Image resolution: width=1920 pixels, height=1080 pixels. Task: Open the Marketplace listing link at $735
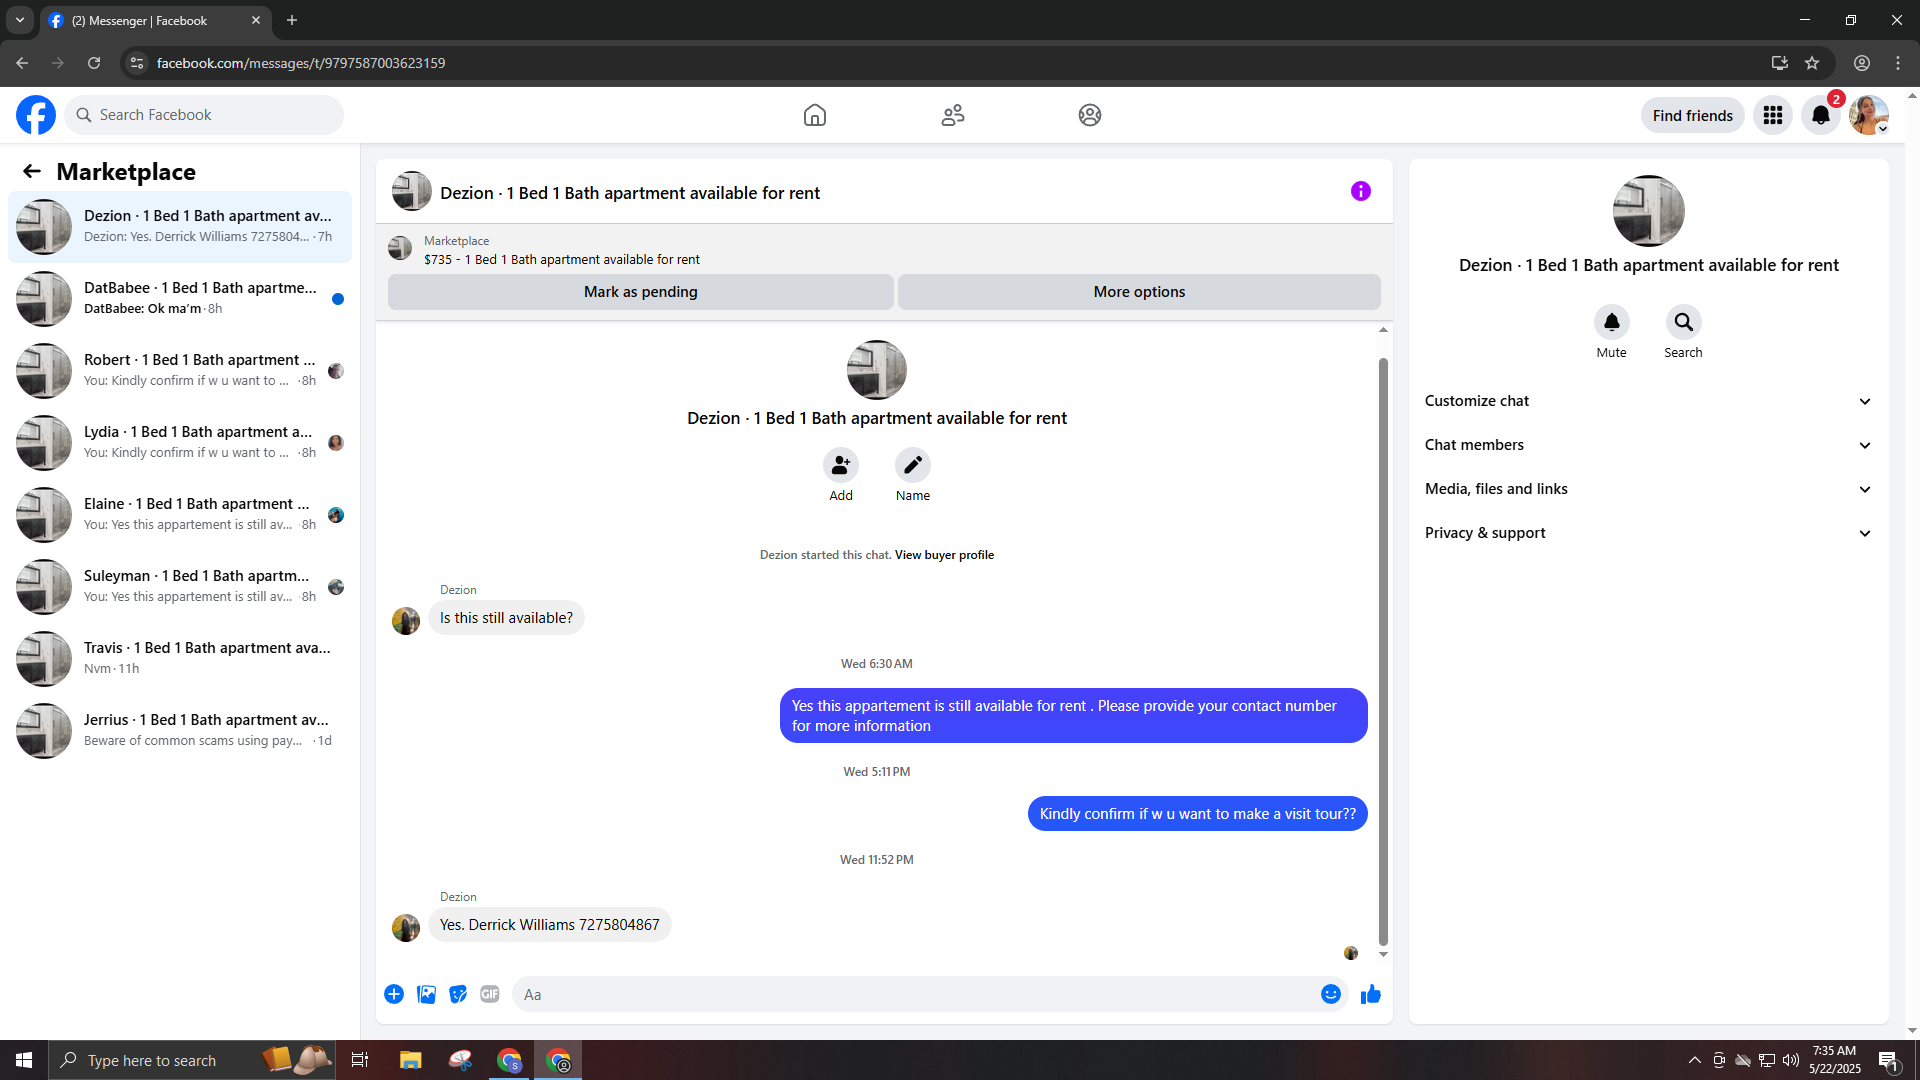561,260
